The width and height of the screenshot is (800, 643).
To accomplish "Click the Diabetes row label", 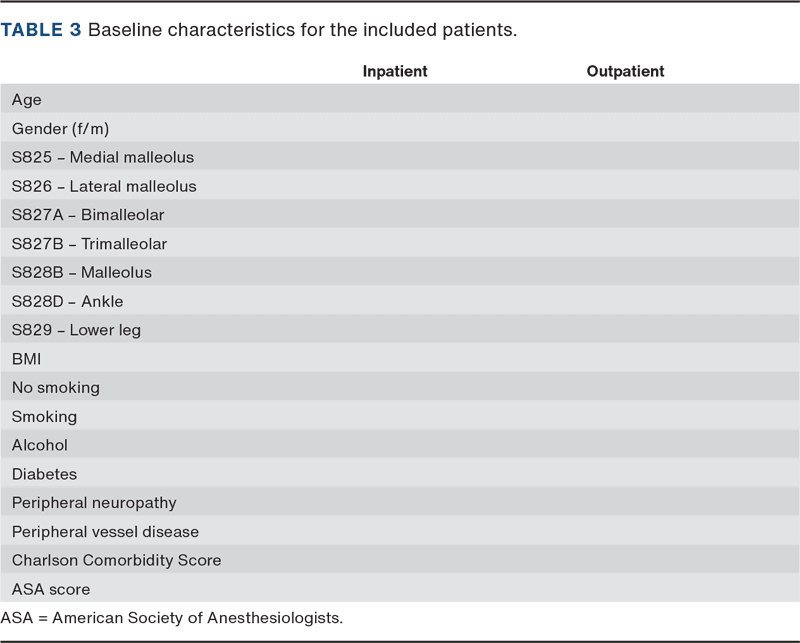I will 44,475.
